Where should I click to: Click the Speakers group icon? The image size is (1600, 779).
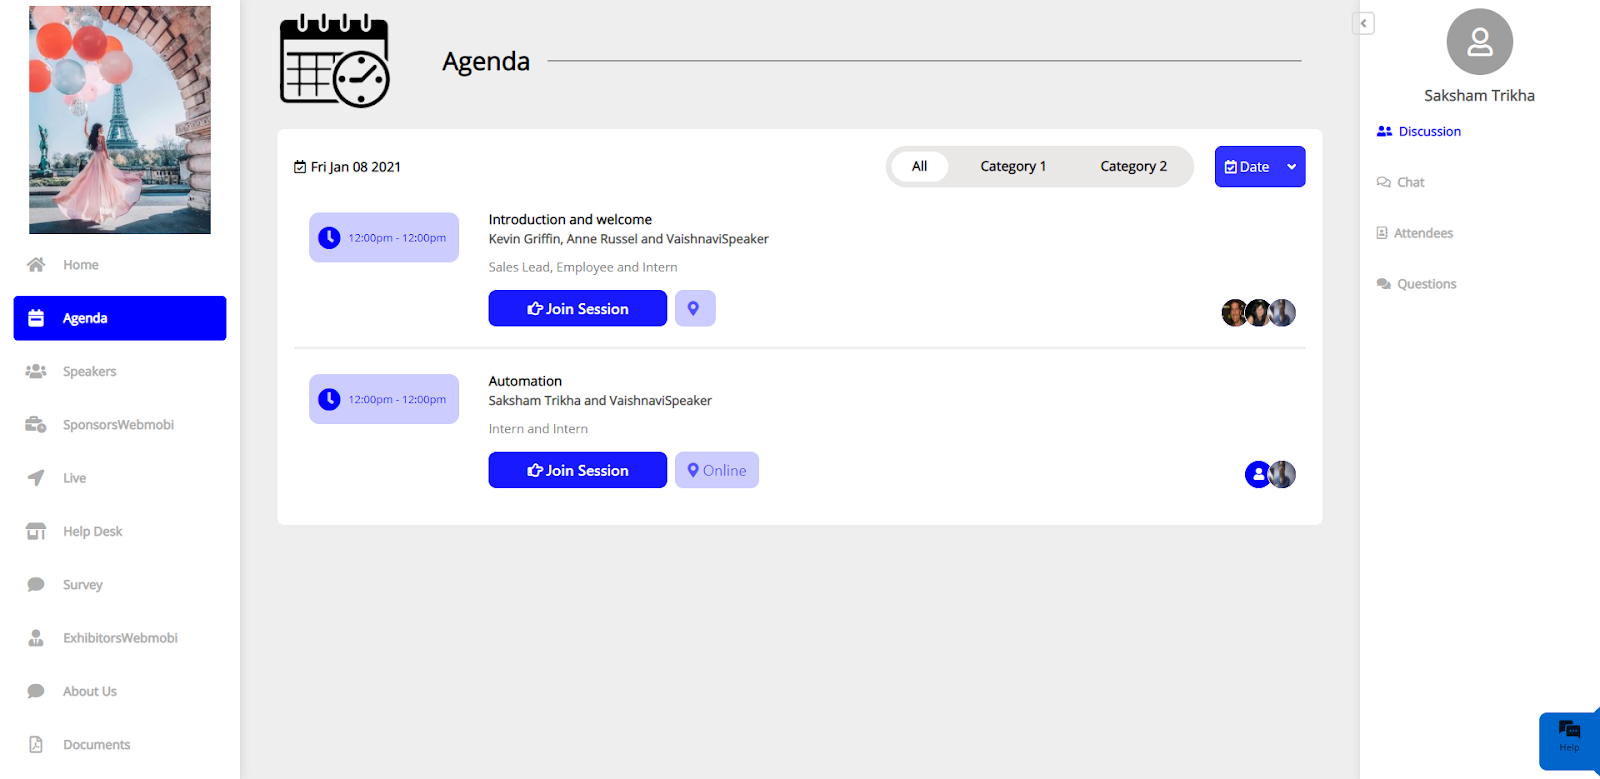[x=36, y=371]
